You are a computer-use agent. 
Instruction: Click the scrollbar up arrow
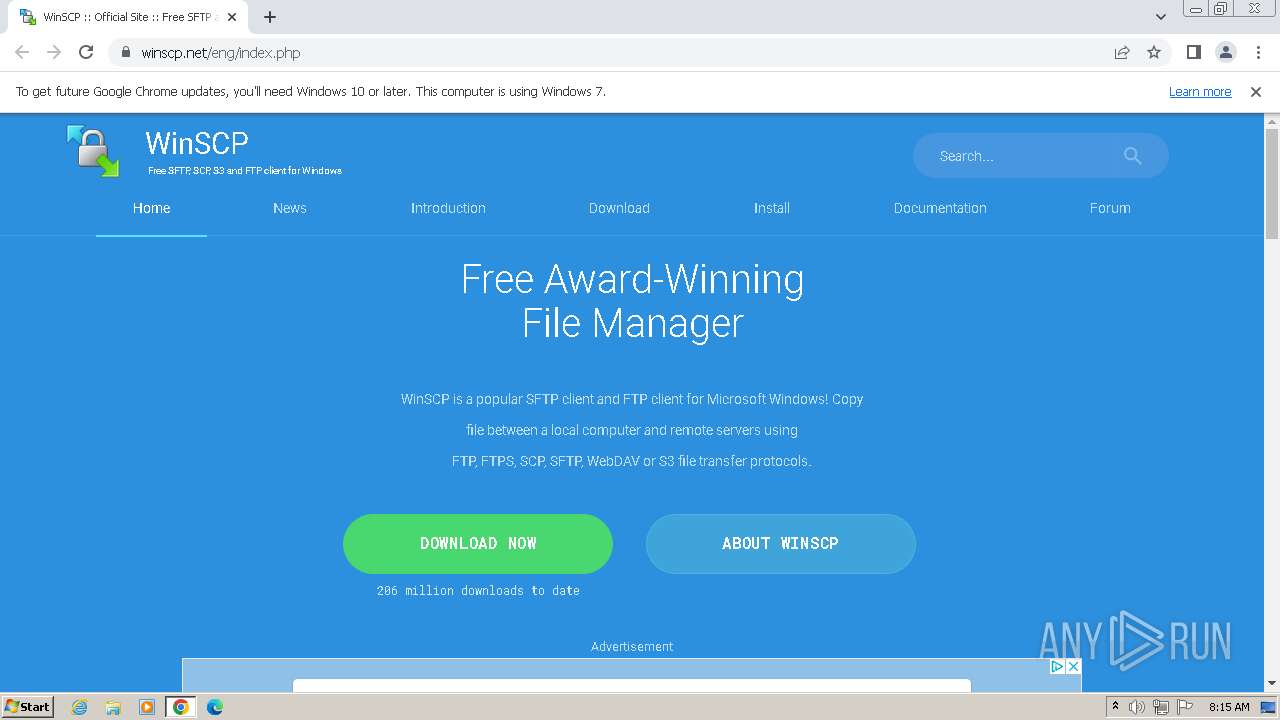click(1272, 121)
